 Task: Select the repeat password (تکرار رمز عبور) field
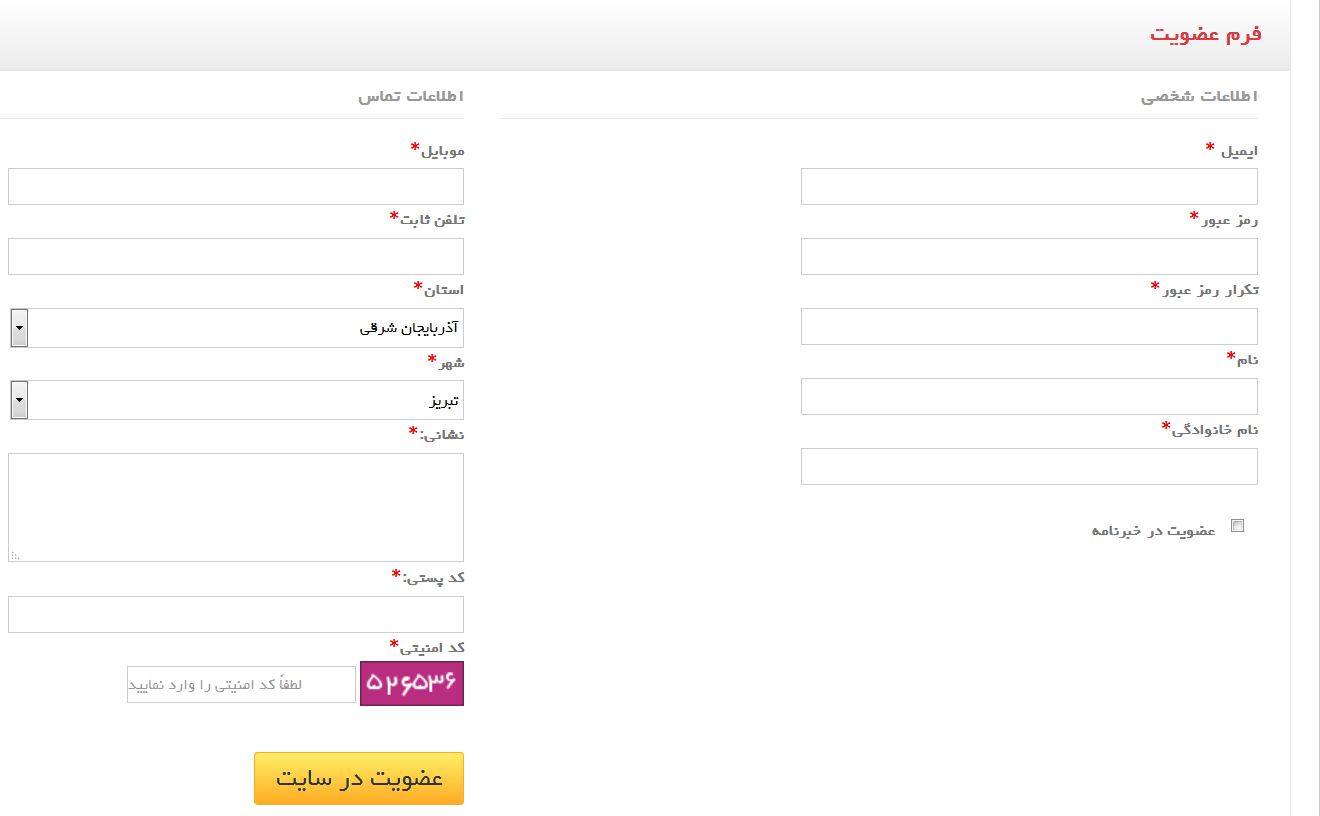point(1029,327)
